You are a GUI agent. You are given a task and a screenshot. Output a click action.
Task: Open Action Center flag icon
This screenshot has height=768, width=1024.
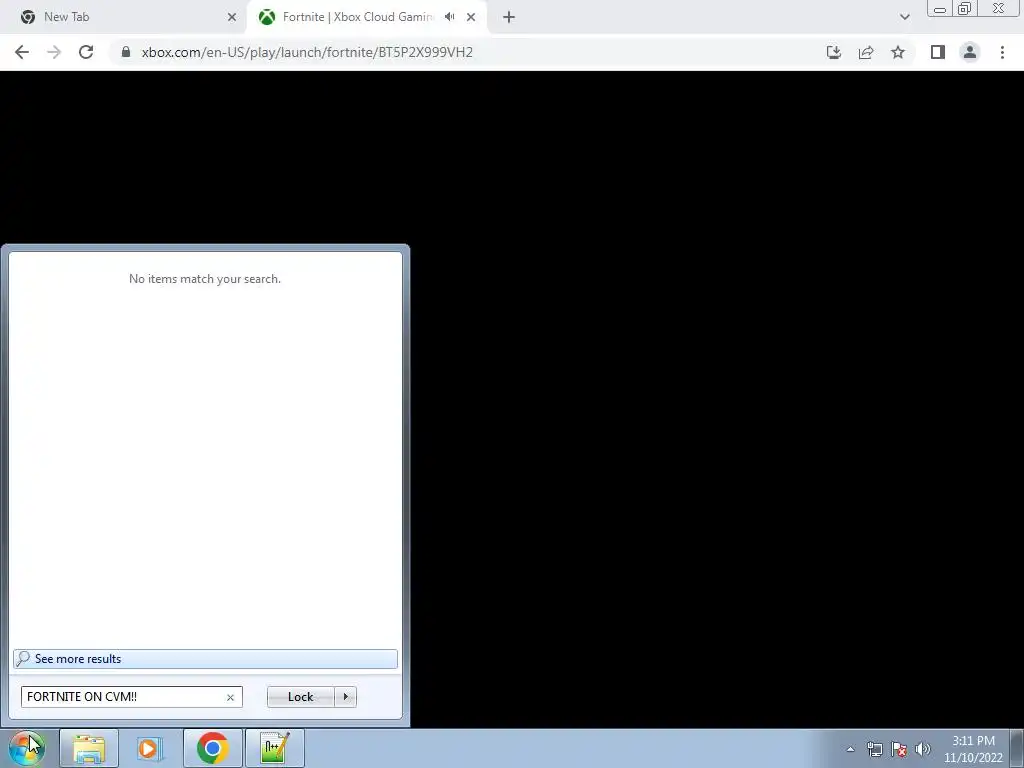click(x=899, y=749)
